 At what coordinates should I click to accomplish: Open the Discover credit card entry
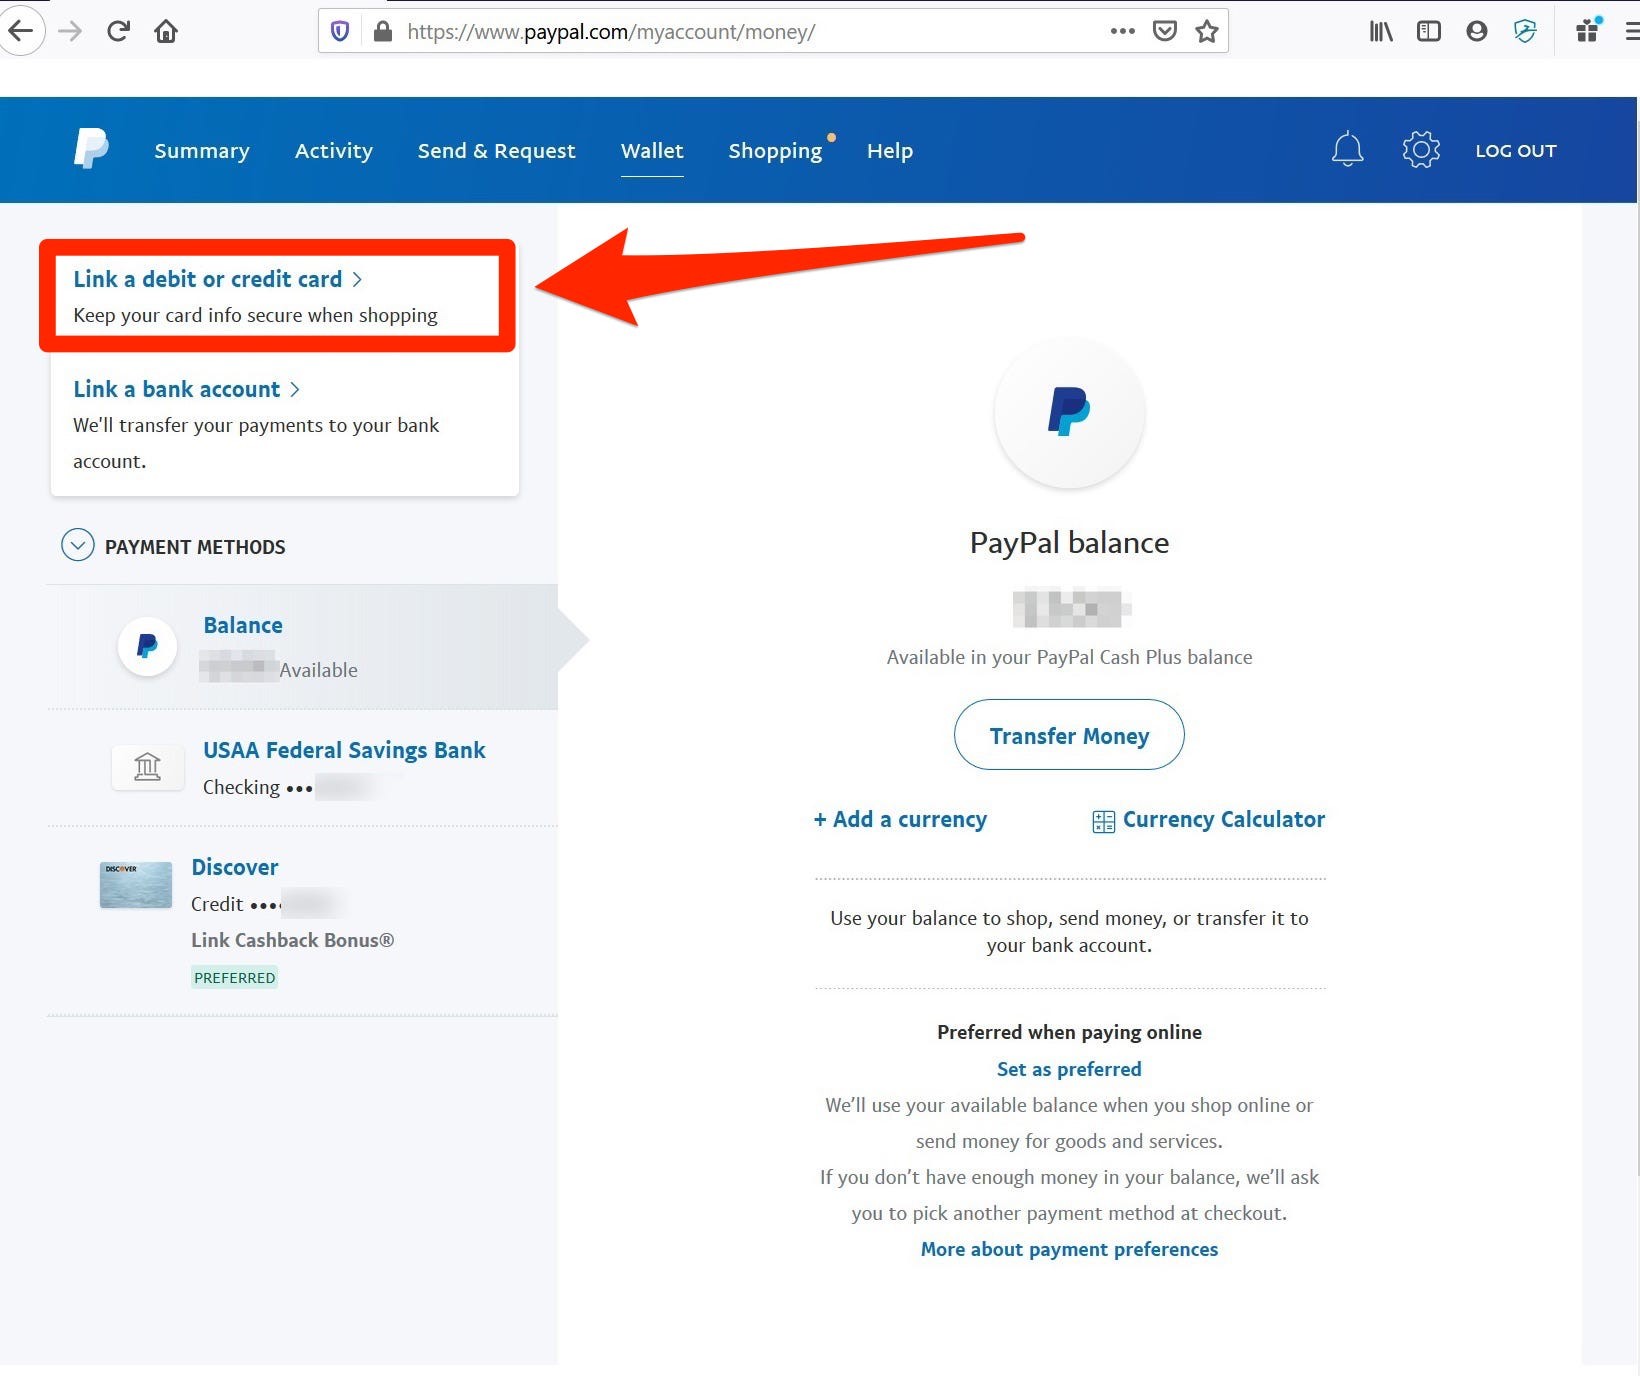pyautogui.click(x=235, y=867)
